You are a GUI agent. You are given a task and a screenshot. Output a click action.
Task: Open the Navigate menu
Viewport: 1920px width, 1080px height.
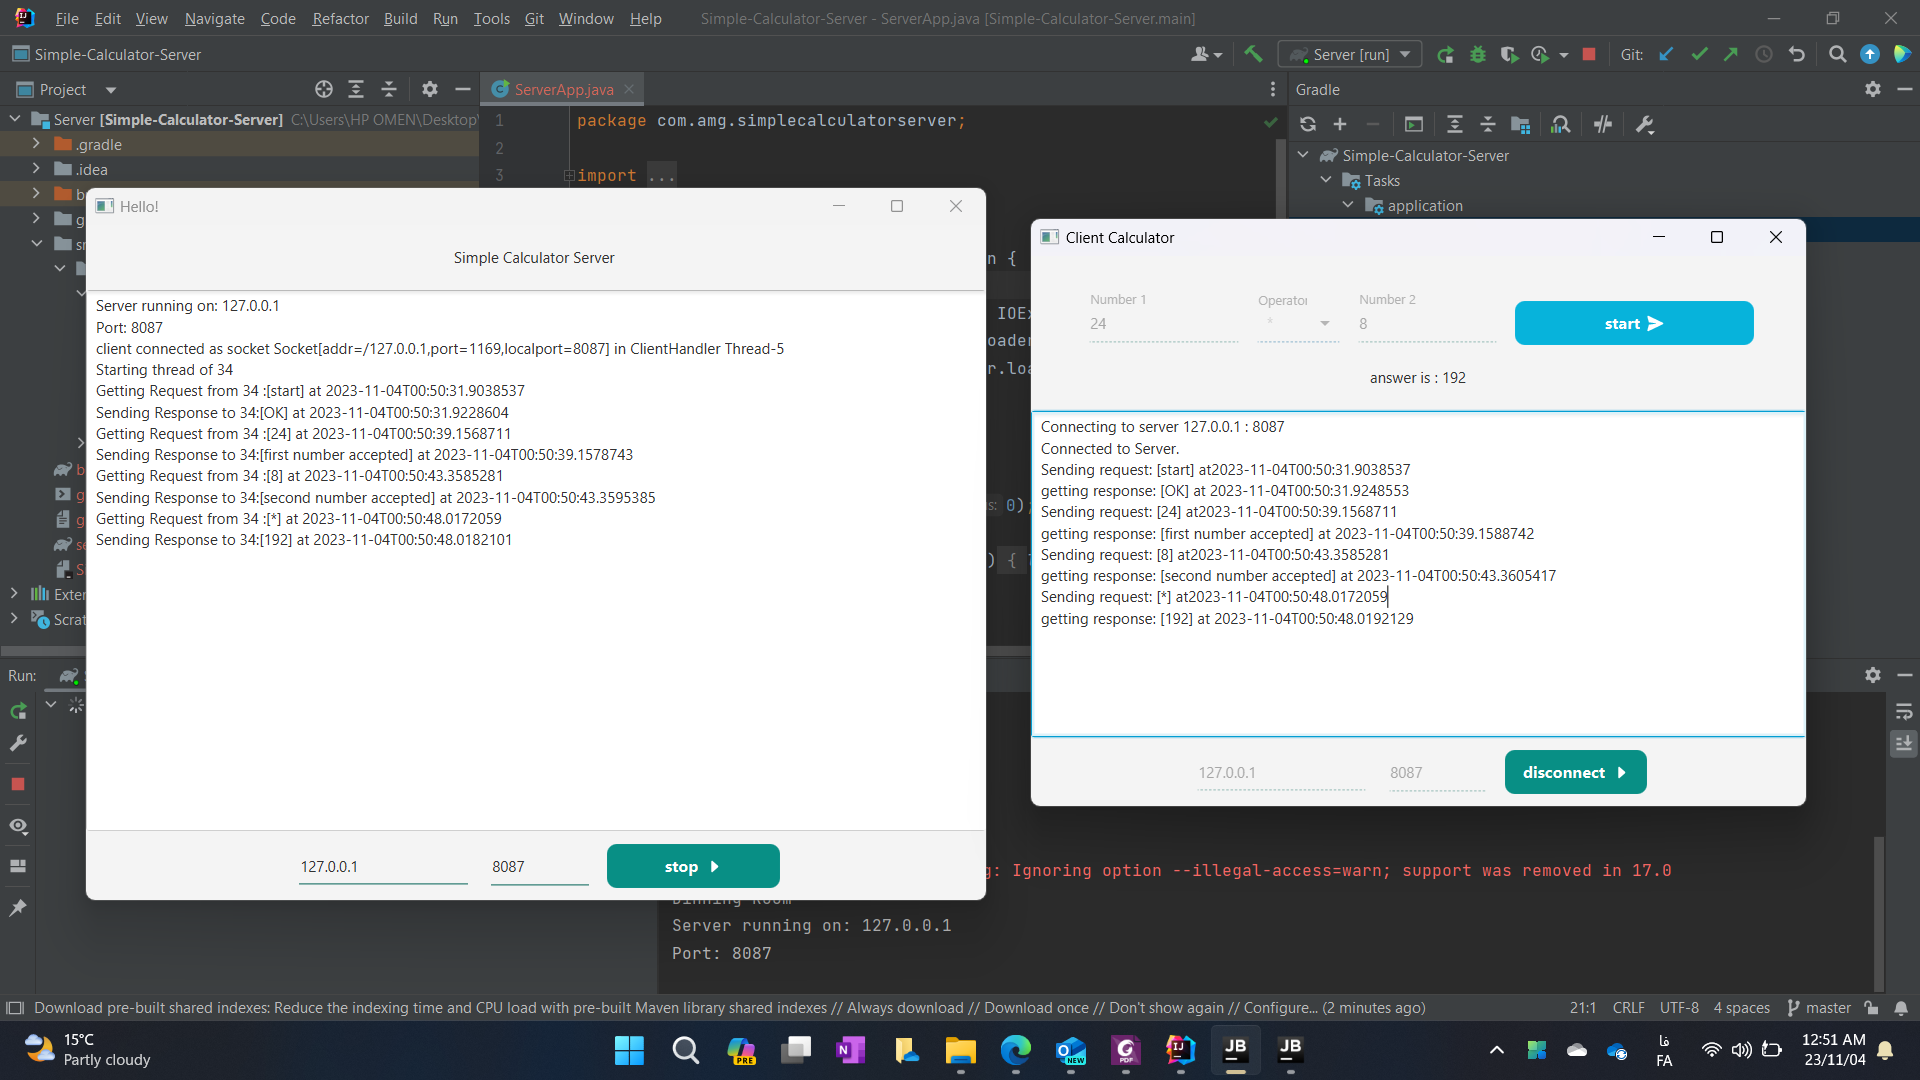214,18
